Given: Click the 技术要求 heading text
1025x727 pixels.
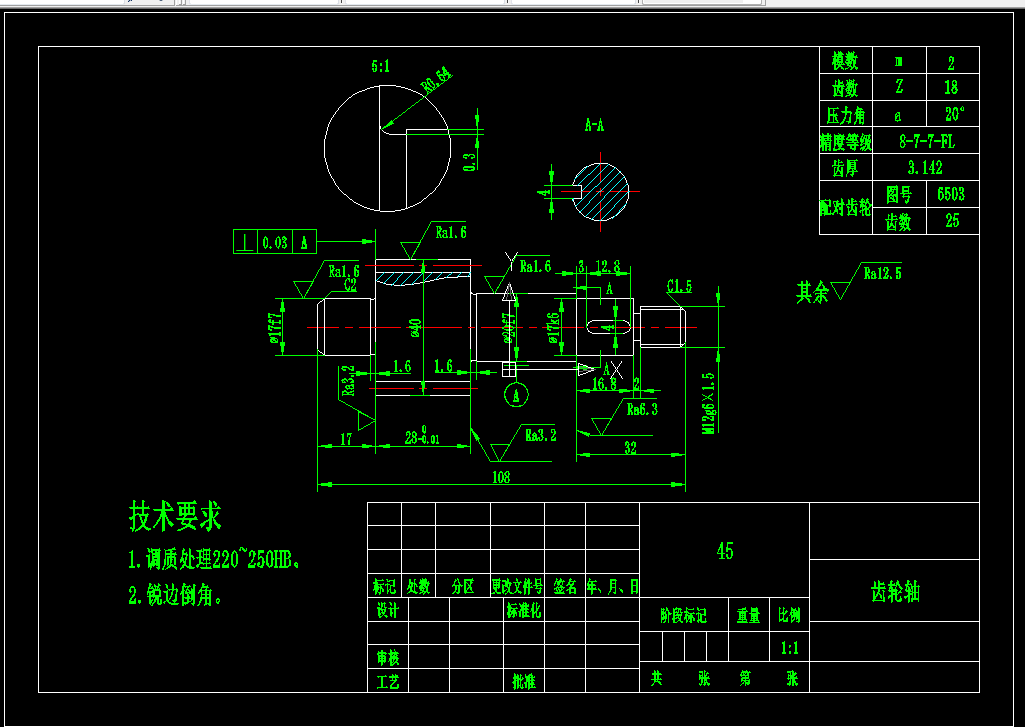Looking at the screenshot, I should (176, 518).
